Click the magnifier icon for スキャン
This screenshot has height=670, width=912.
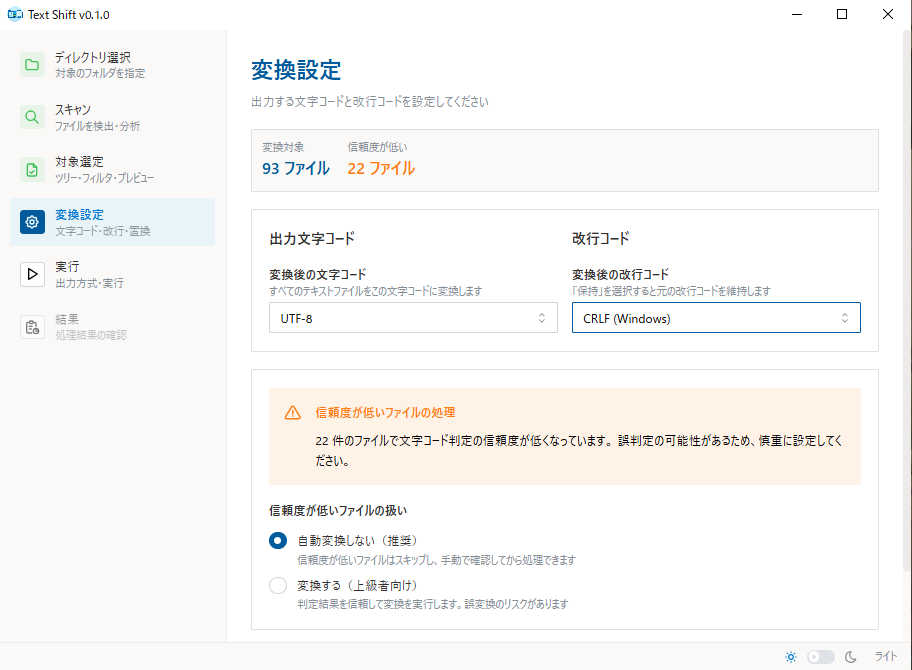point(32,116)
